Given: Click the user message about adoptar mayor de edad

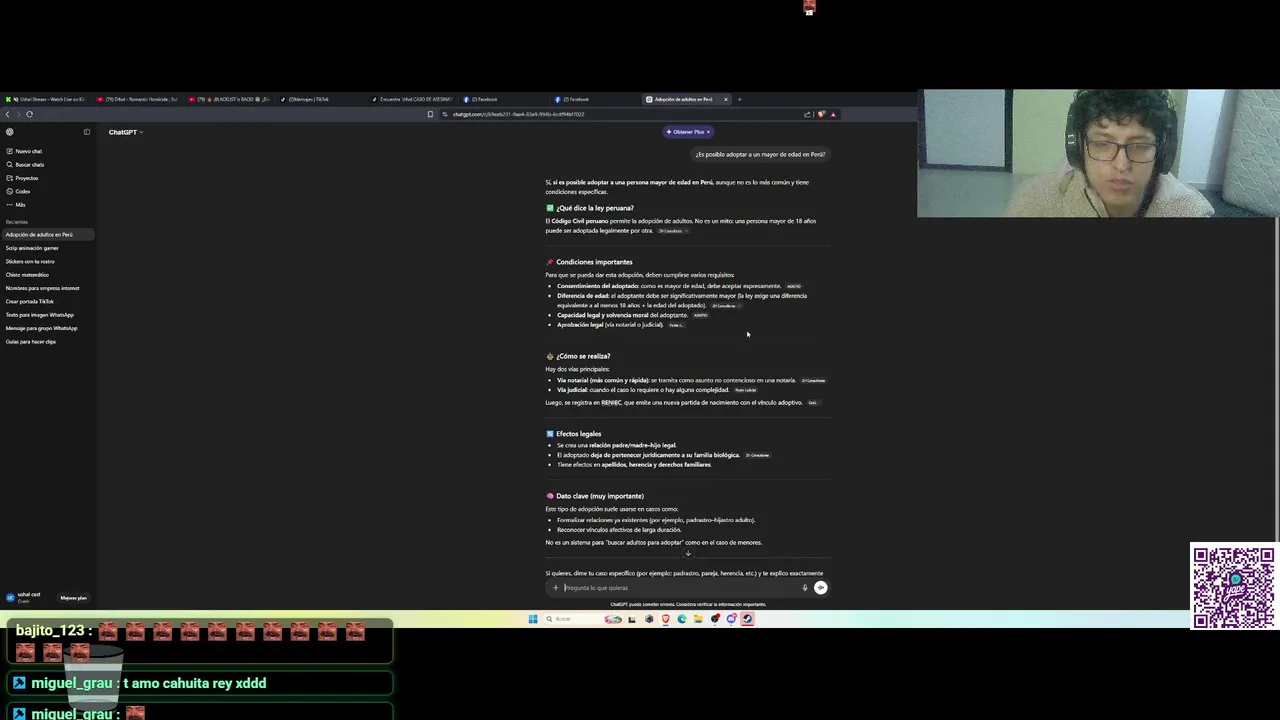Looking at the screenshot, I should click(760, 154).
